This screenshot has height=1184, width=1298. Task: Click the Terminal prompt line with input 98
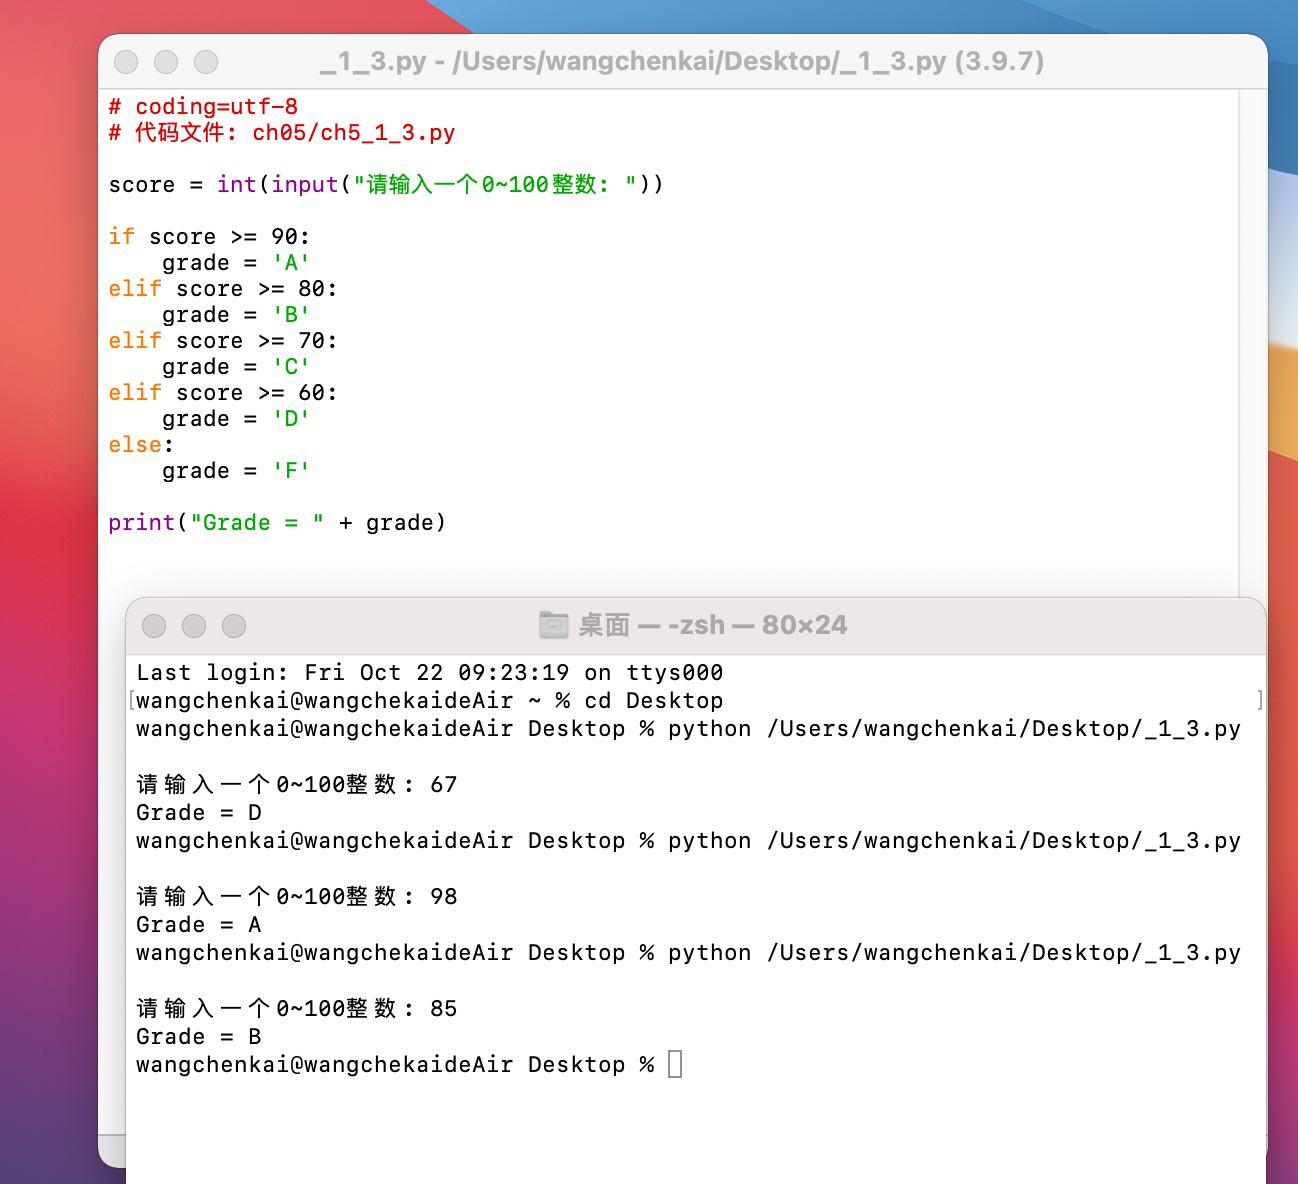coord(297,897)
